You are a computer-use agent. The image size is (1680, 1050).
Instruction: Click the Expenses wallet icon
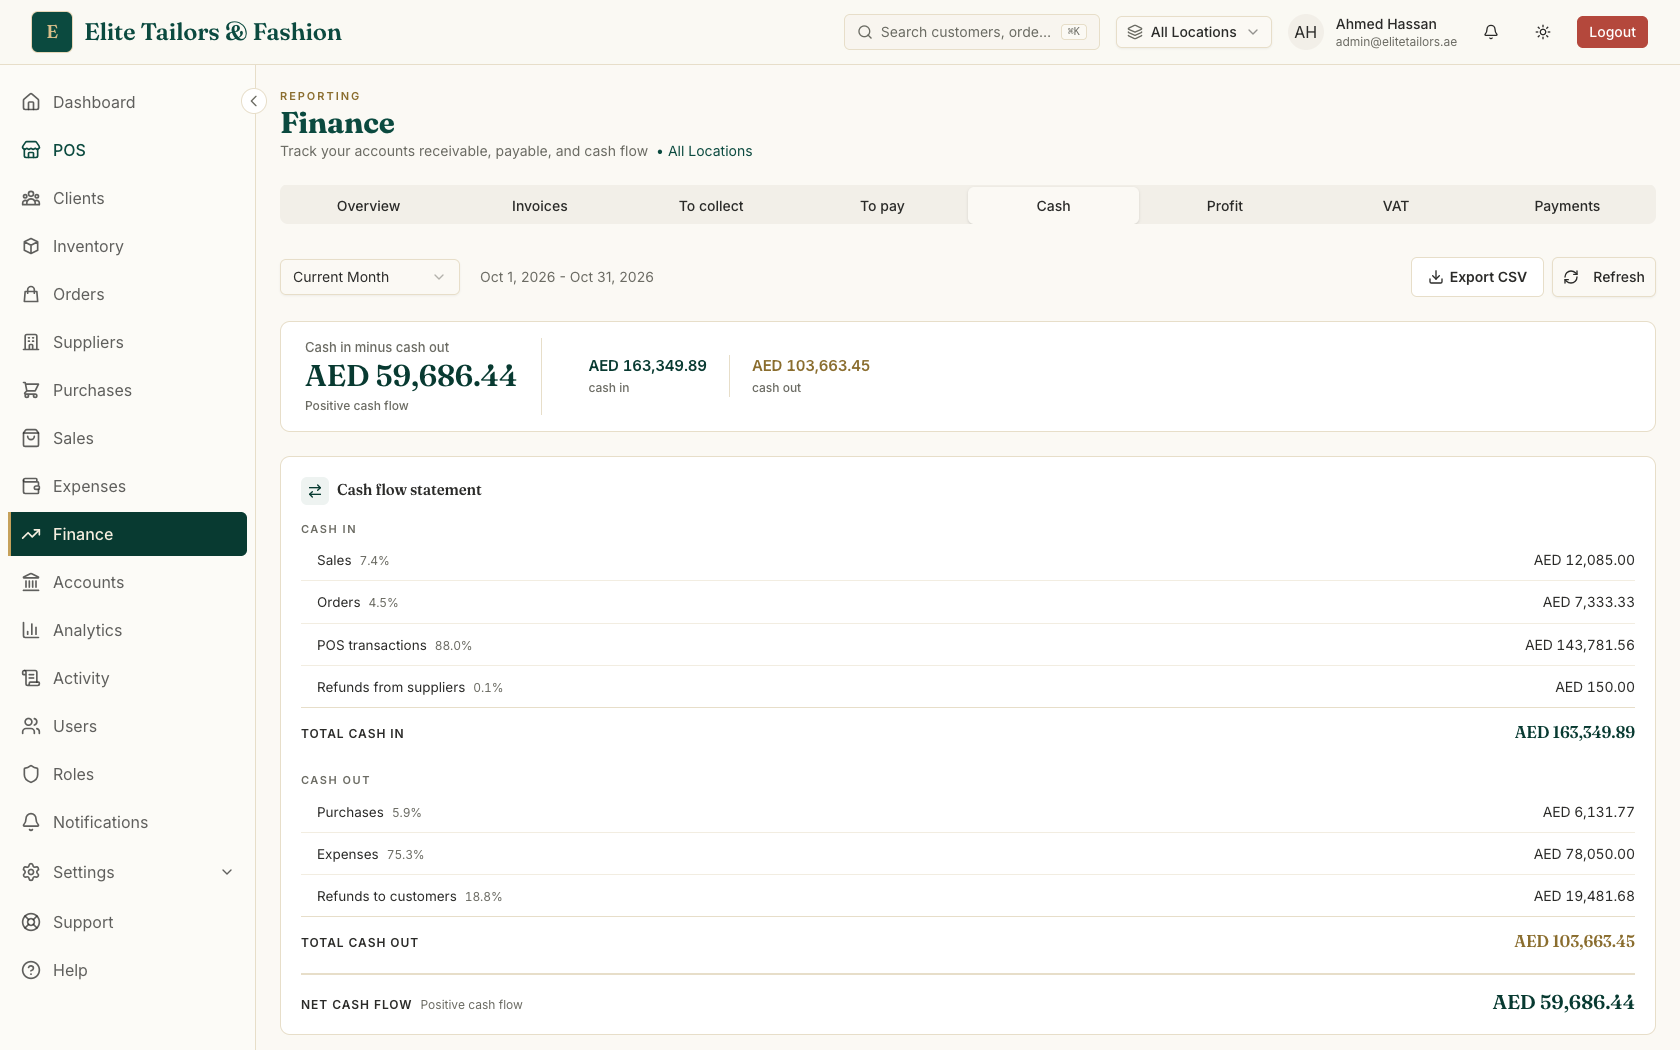[x=31, y=486]
